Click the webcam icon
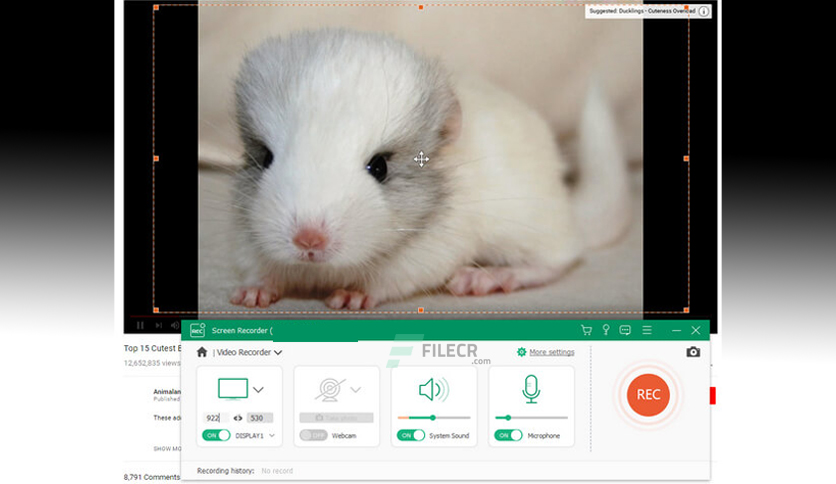836x484 pixels. point(330,389)
